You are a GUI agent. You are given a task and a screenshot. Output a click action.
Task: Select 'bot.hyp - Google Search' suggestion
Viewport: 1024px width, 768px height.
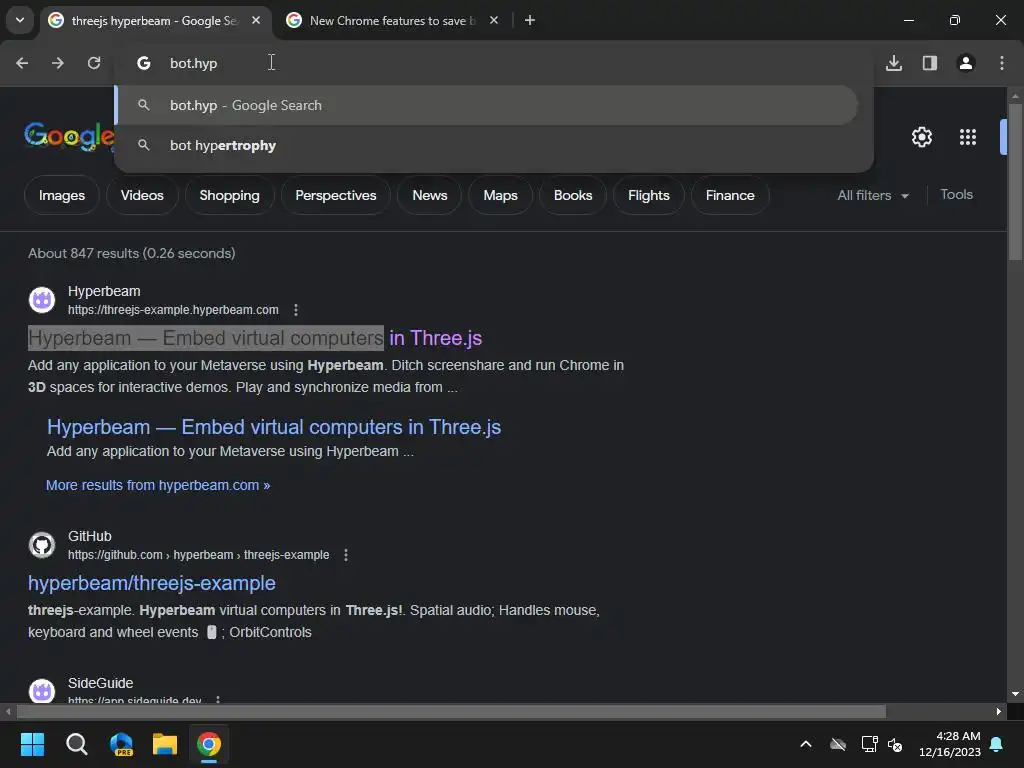(487, 105)
